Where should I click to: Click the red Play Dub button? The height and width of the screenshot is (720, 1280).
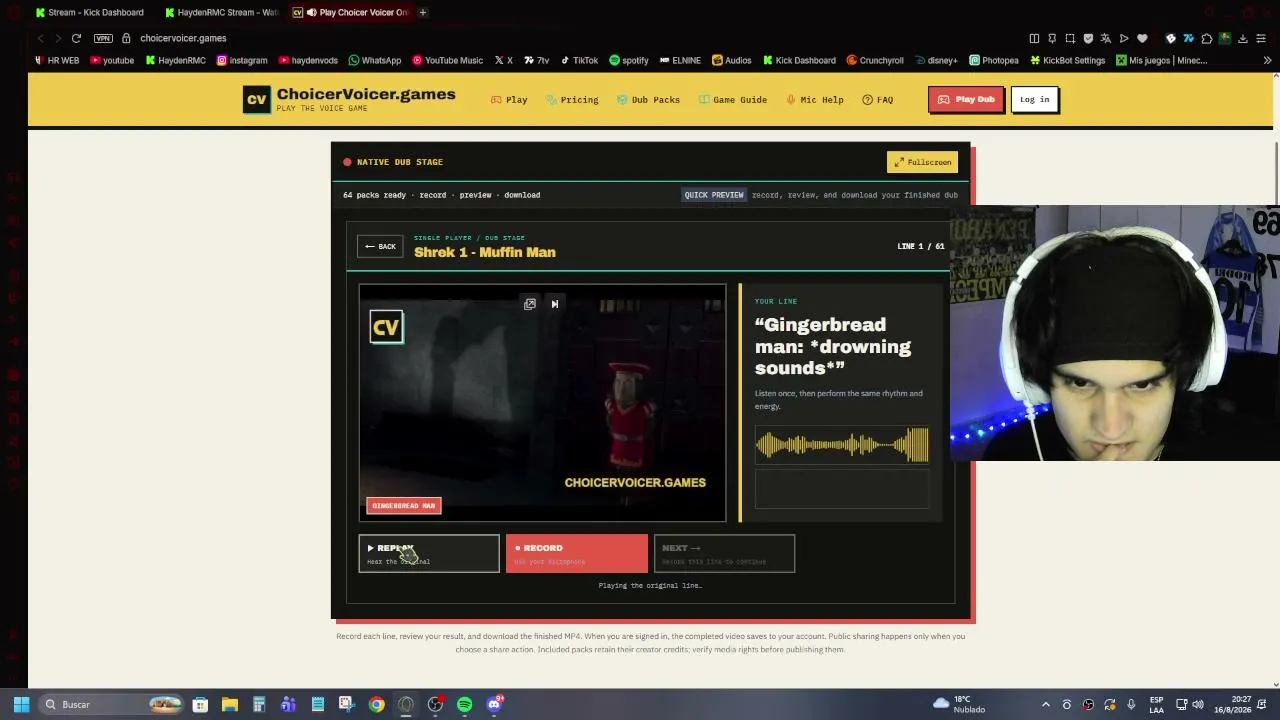[x=966, y=99]
